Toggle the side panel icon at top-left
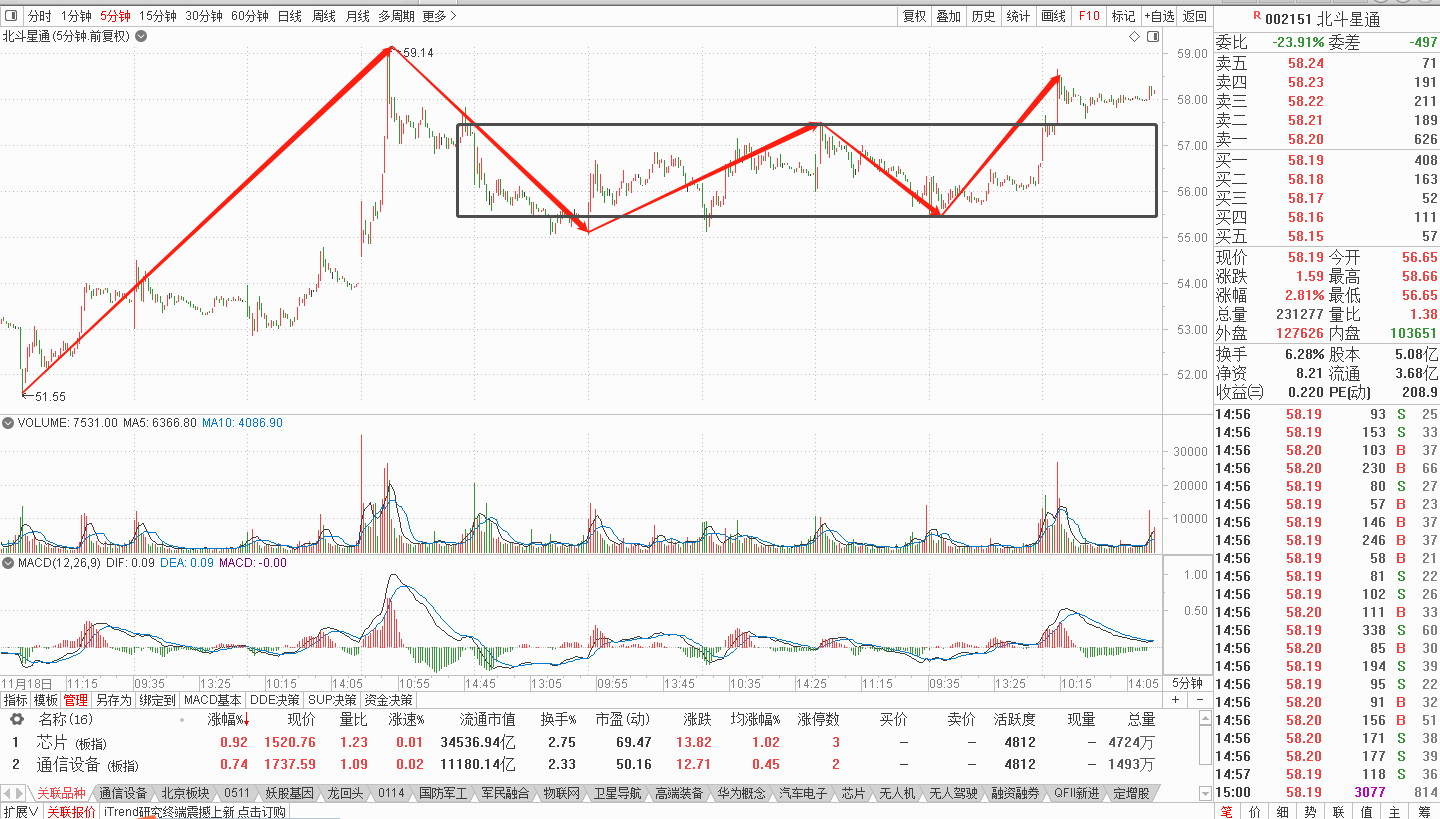1440x819 pixels. pyautogui.click(x=11, y=15)
